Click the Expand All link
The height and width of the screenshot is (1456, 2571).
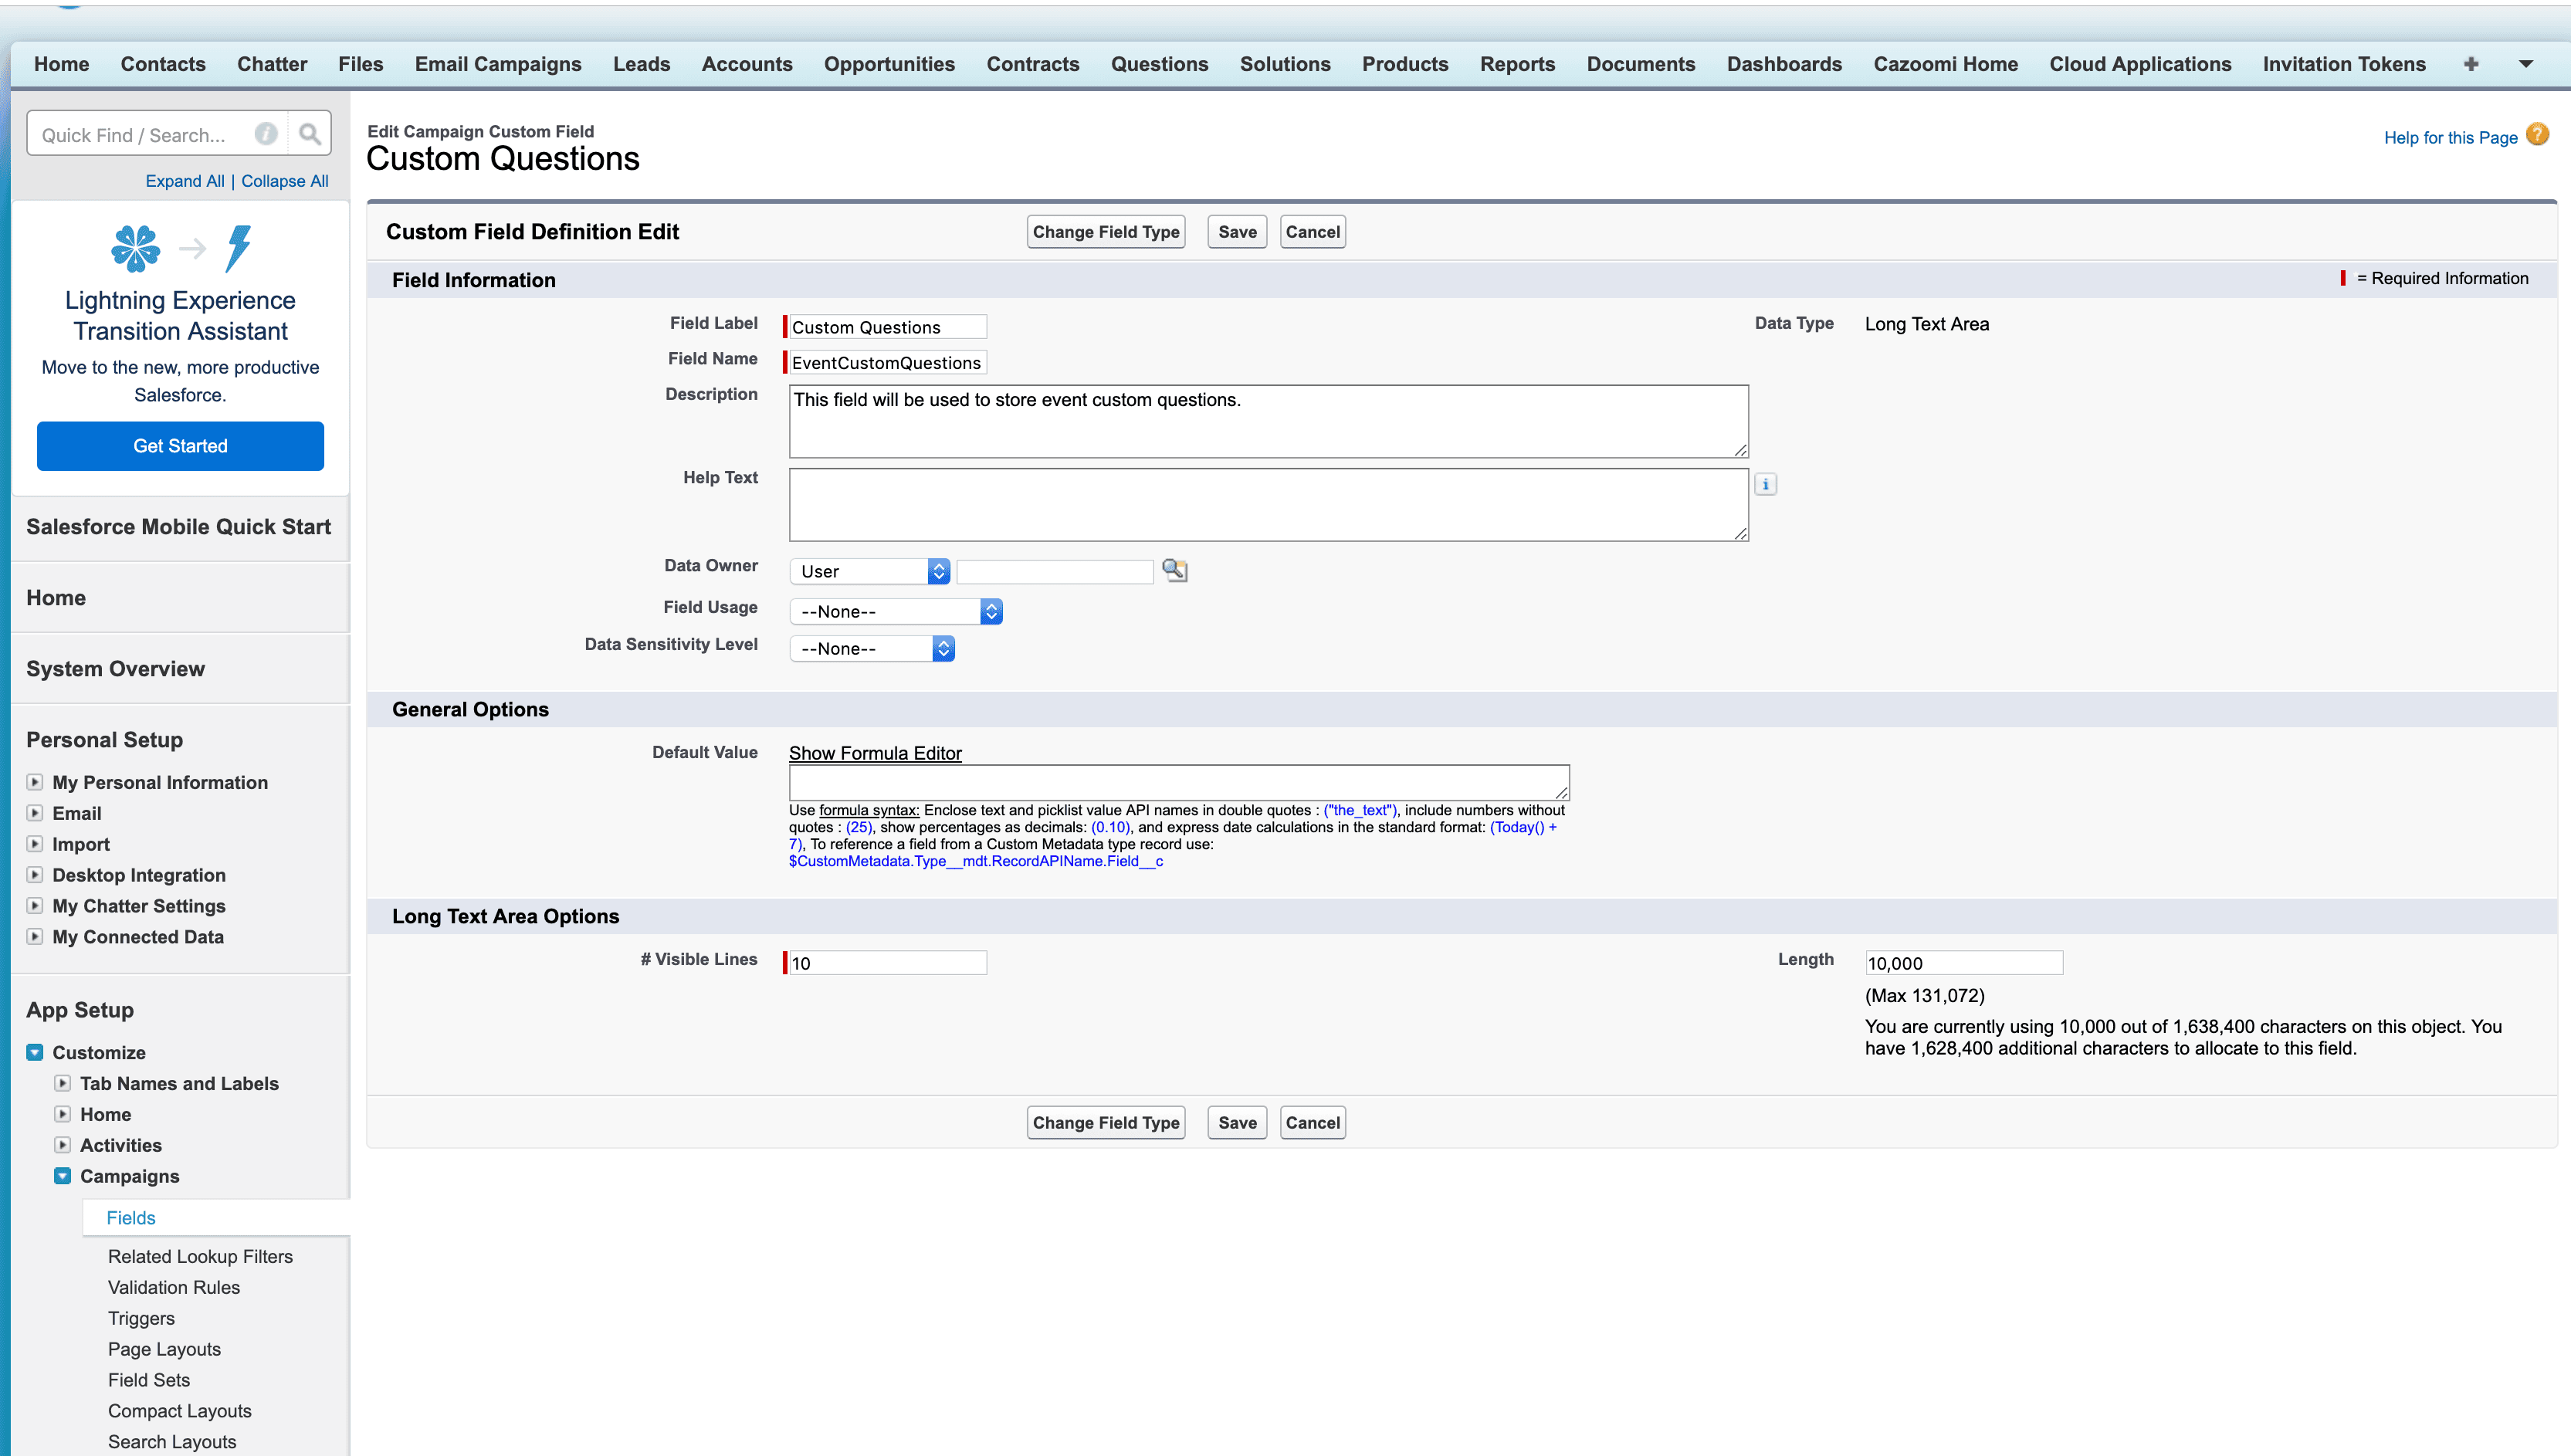(185, 181)
